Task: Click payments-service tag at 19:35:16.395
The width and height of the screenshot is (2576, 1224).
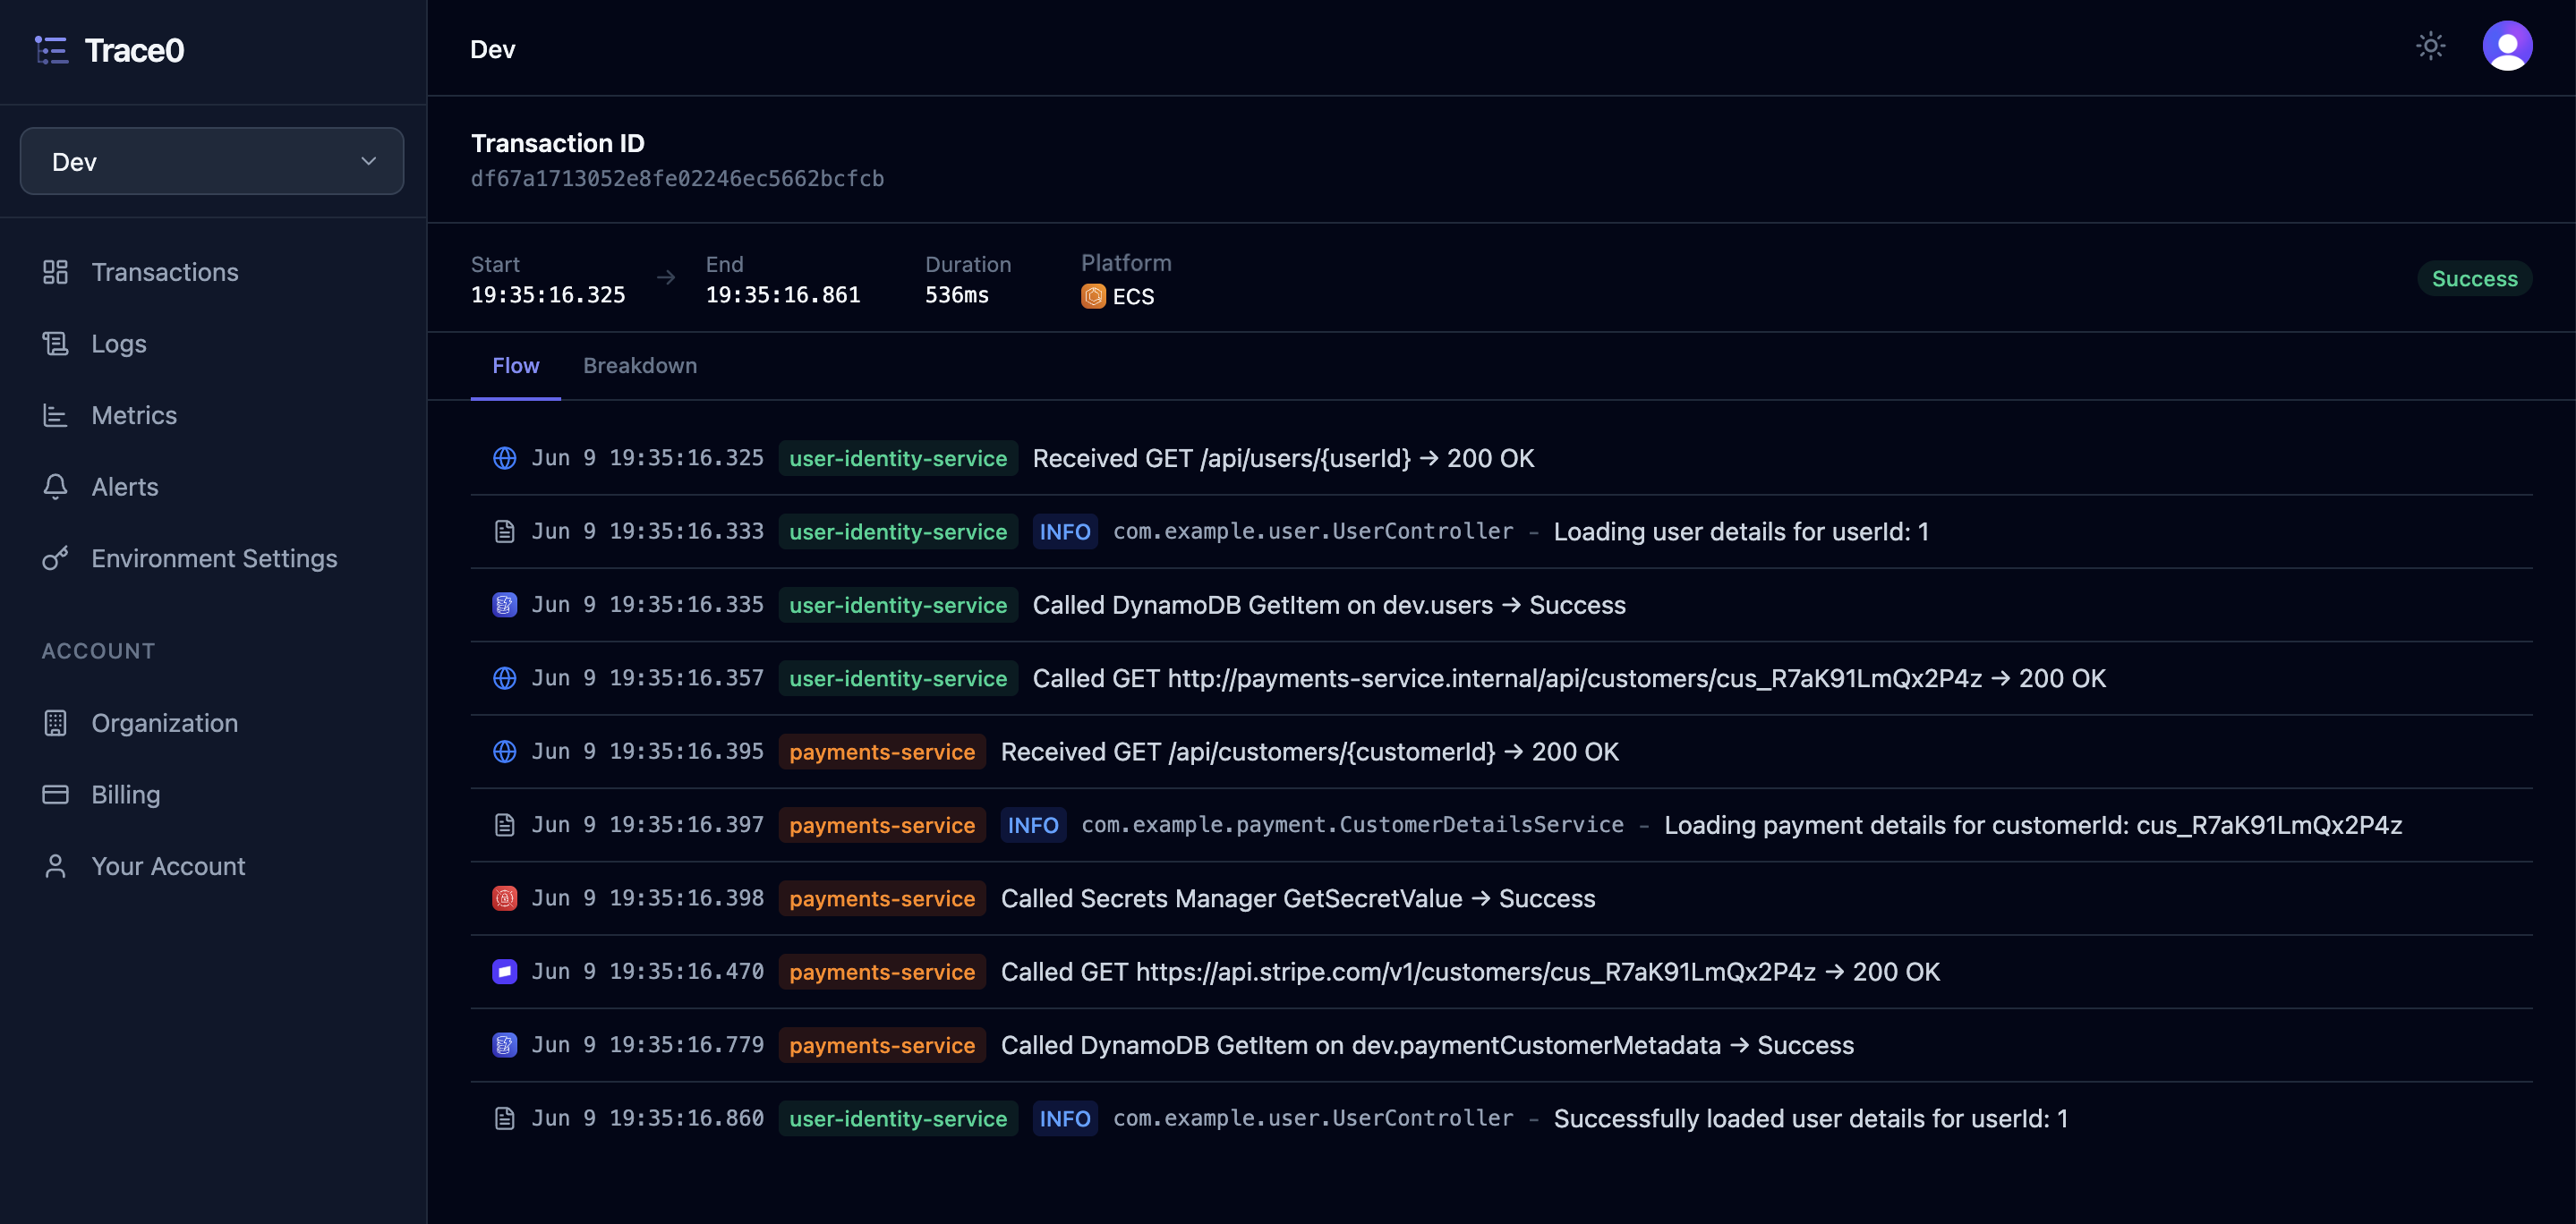Action: (882, 752)
